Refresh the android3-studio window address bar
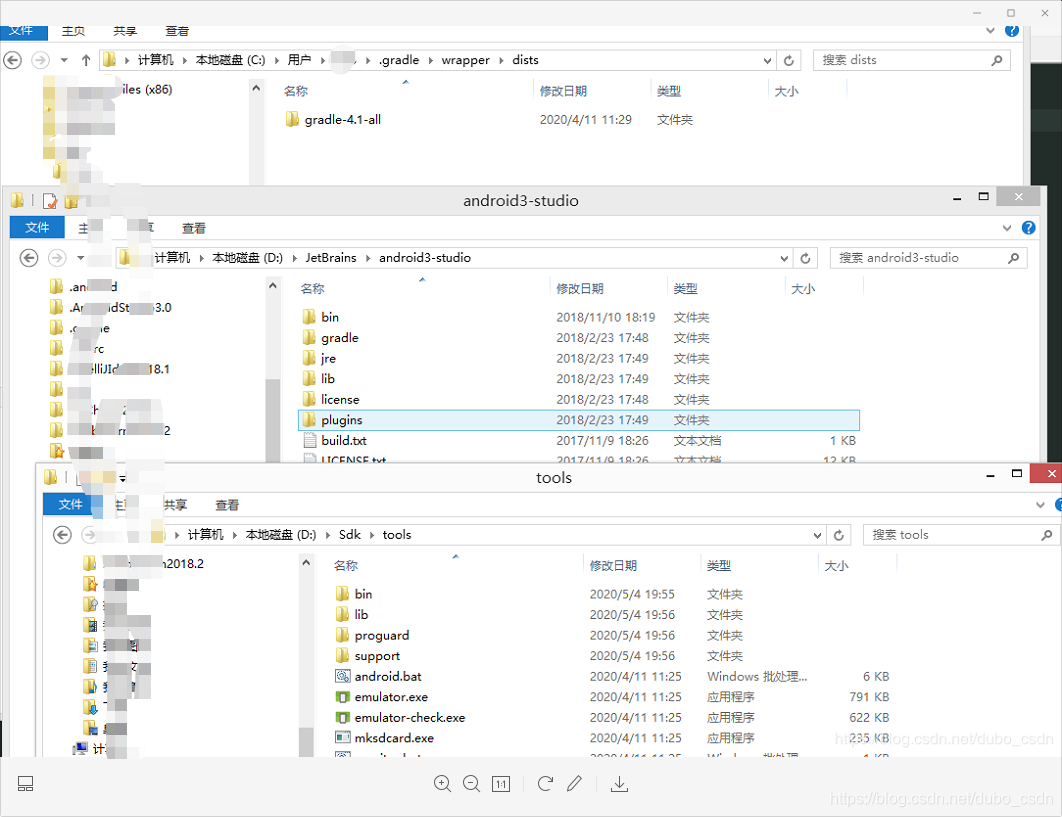The height and width of the screenshot is (817, 1062). click(805, 258)
